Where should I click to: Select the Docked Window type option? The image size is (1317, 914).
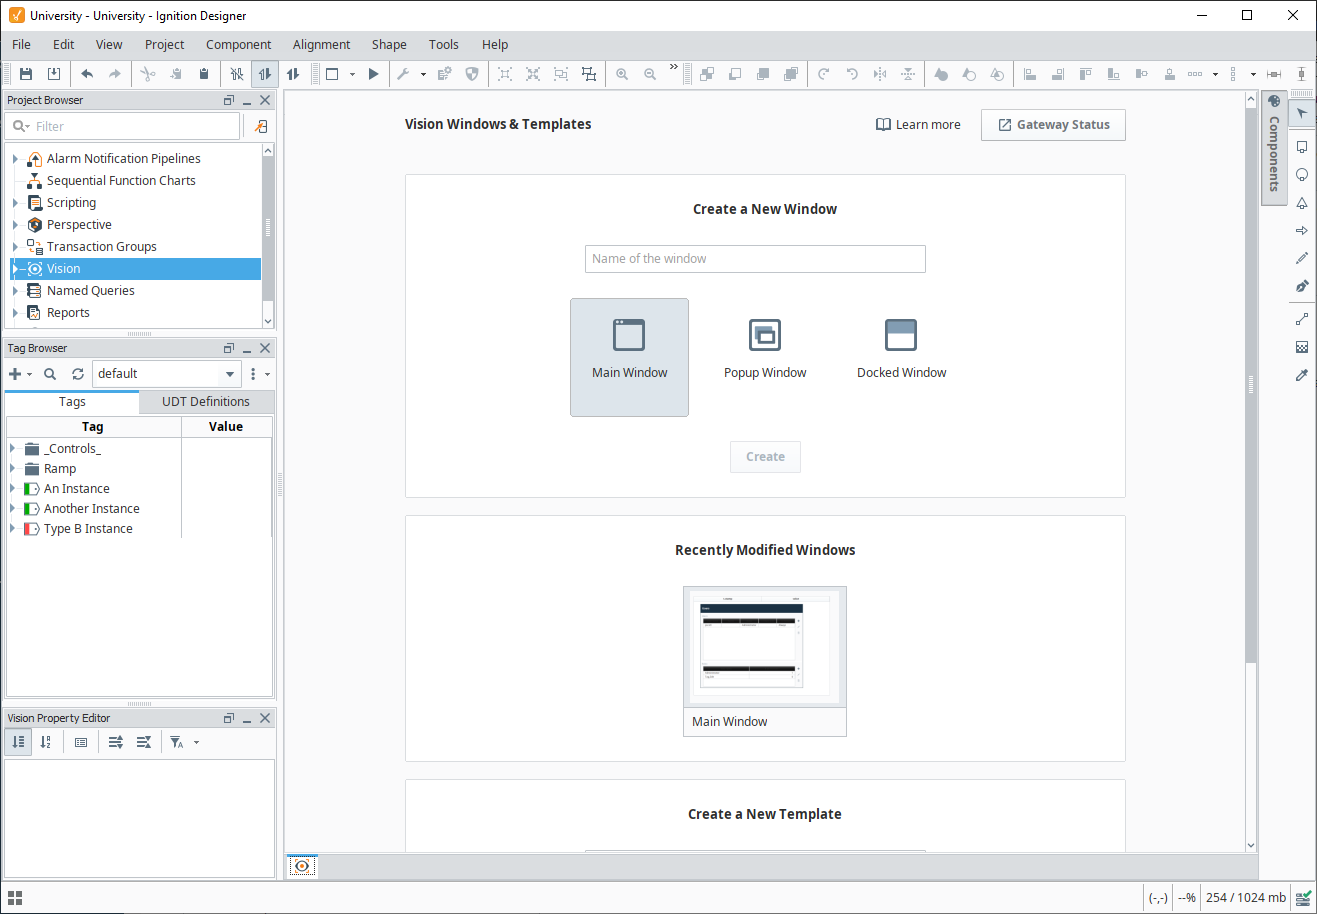click(x=901, y=335)
